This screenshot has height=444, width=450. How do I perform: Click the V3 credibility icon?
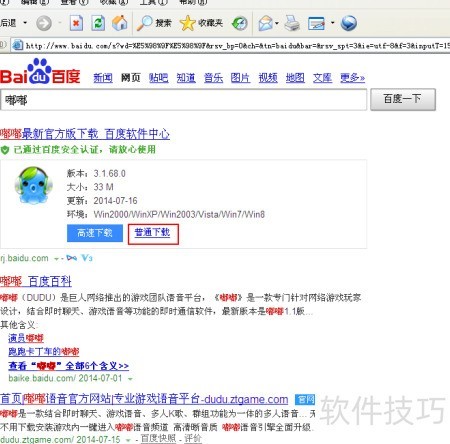(87, 258)
